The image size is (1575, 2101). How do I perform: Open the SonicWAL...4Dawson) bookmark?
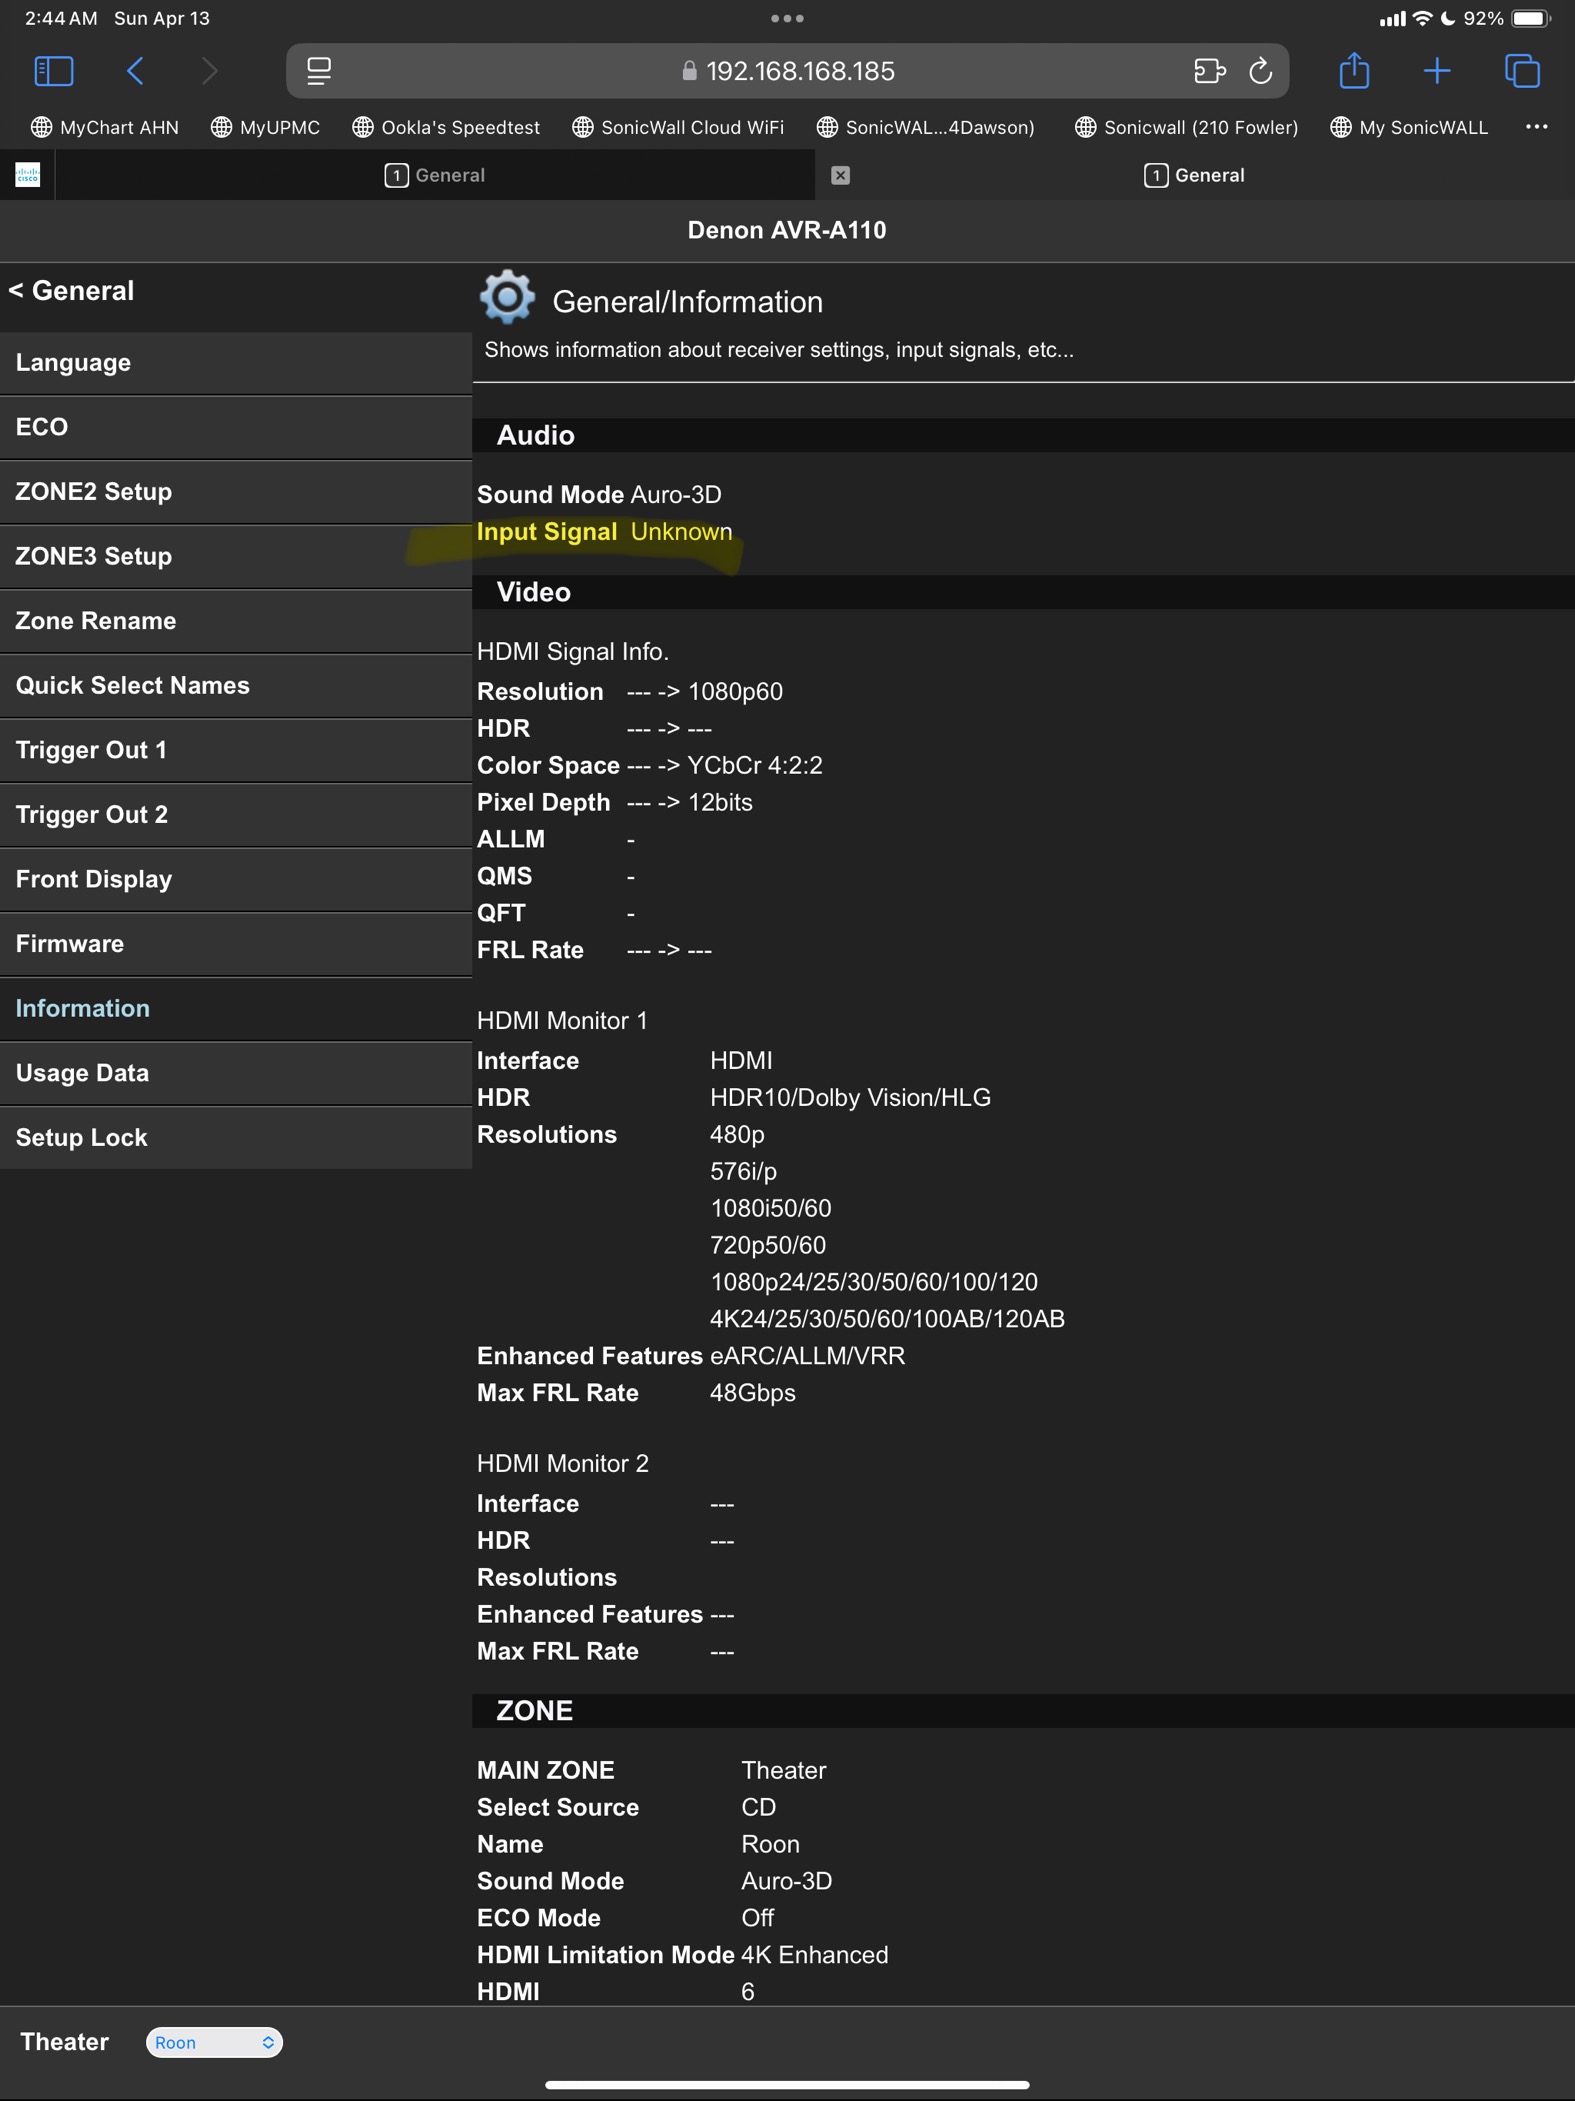926,127
